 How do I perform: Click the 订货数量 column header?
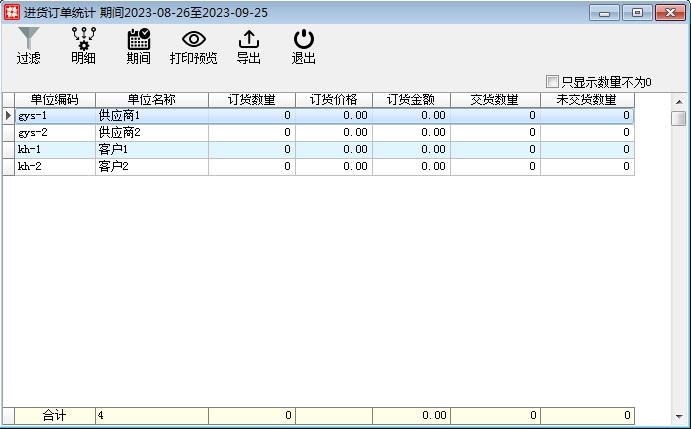point(251,100)
